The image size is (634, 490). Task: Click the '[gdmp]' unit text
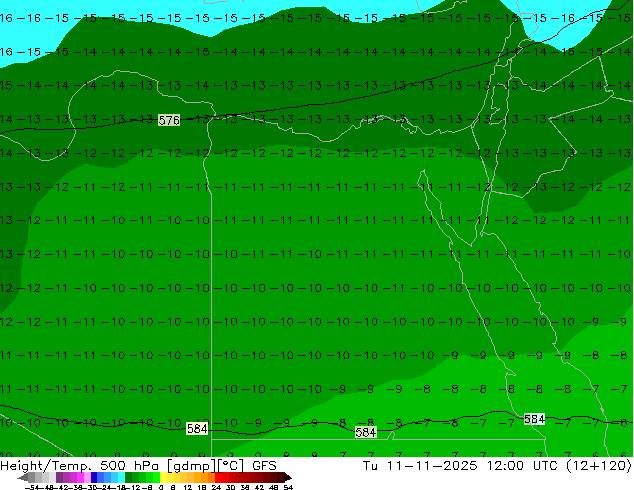click(x=191, y=466)
